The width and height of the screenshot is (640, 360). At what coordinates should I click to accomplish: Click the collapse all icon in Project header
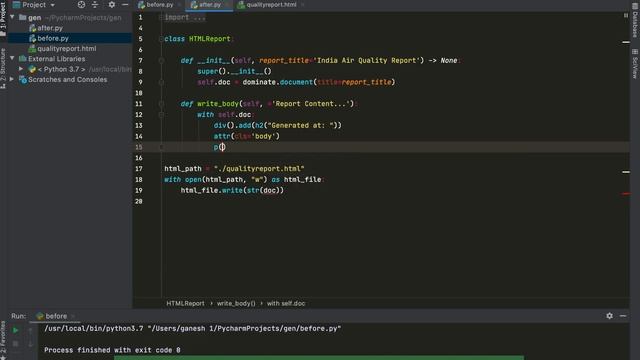coord(95,5)
